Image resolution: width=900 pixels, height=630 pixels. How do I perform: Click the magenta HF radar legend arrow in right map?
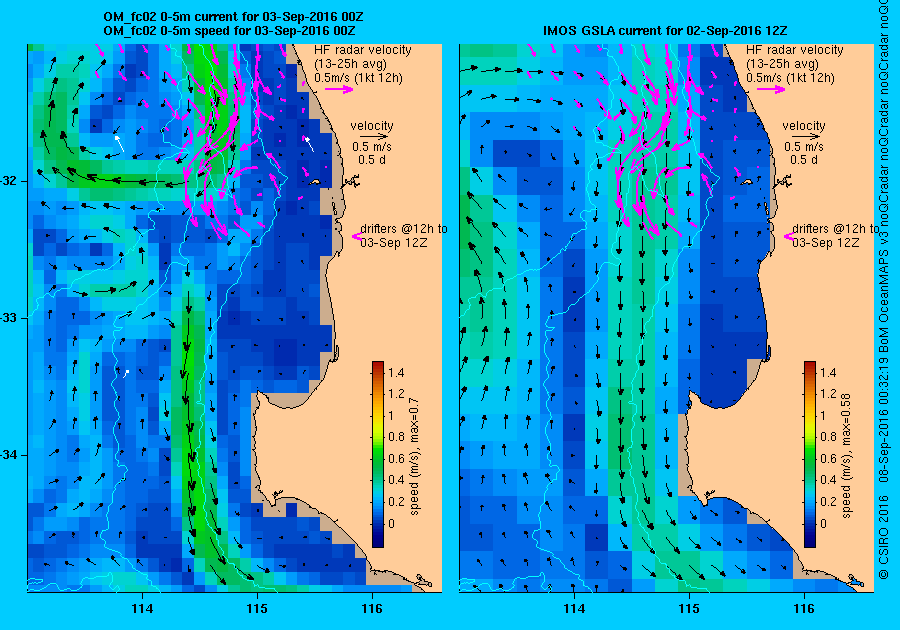tap(771, 89)
